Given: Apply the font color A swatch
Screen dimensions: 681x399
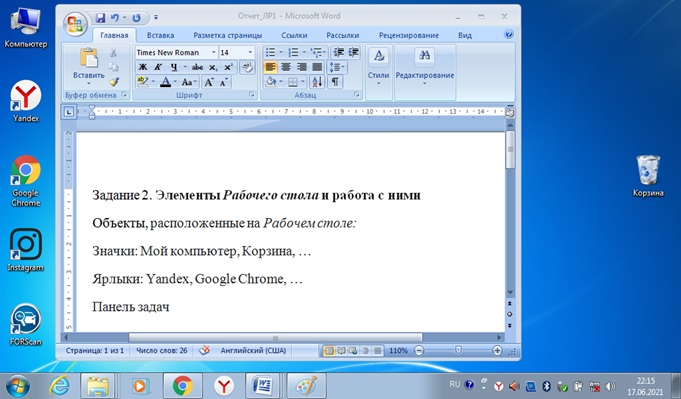Looking at the screenshot, I should [x=165, y=82].
